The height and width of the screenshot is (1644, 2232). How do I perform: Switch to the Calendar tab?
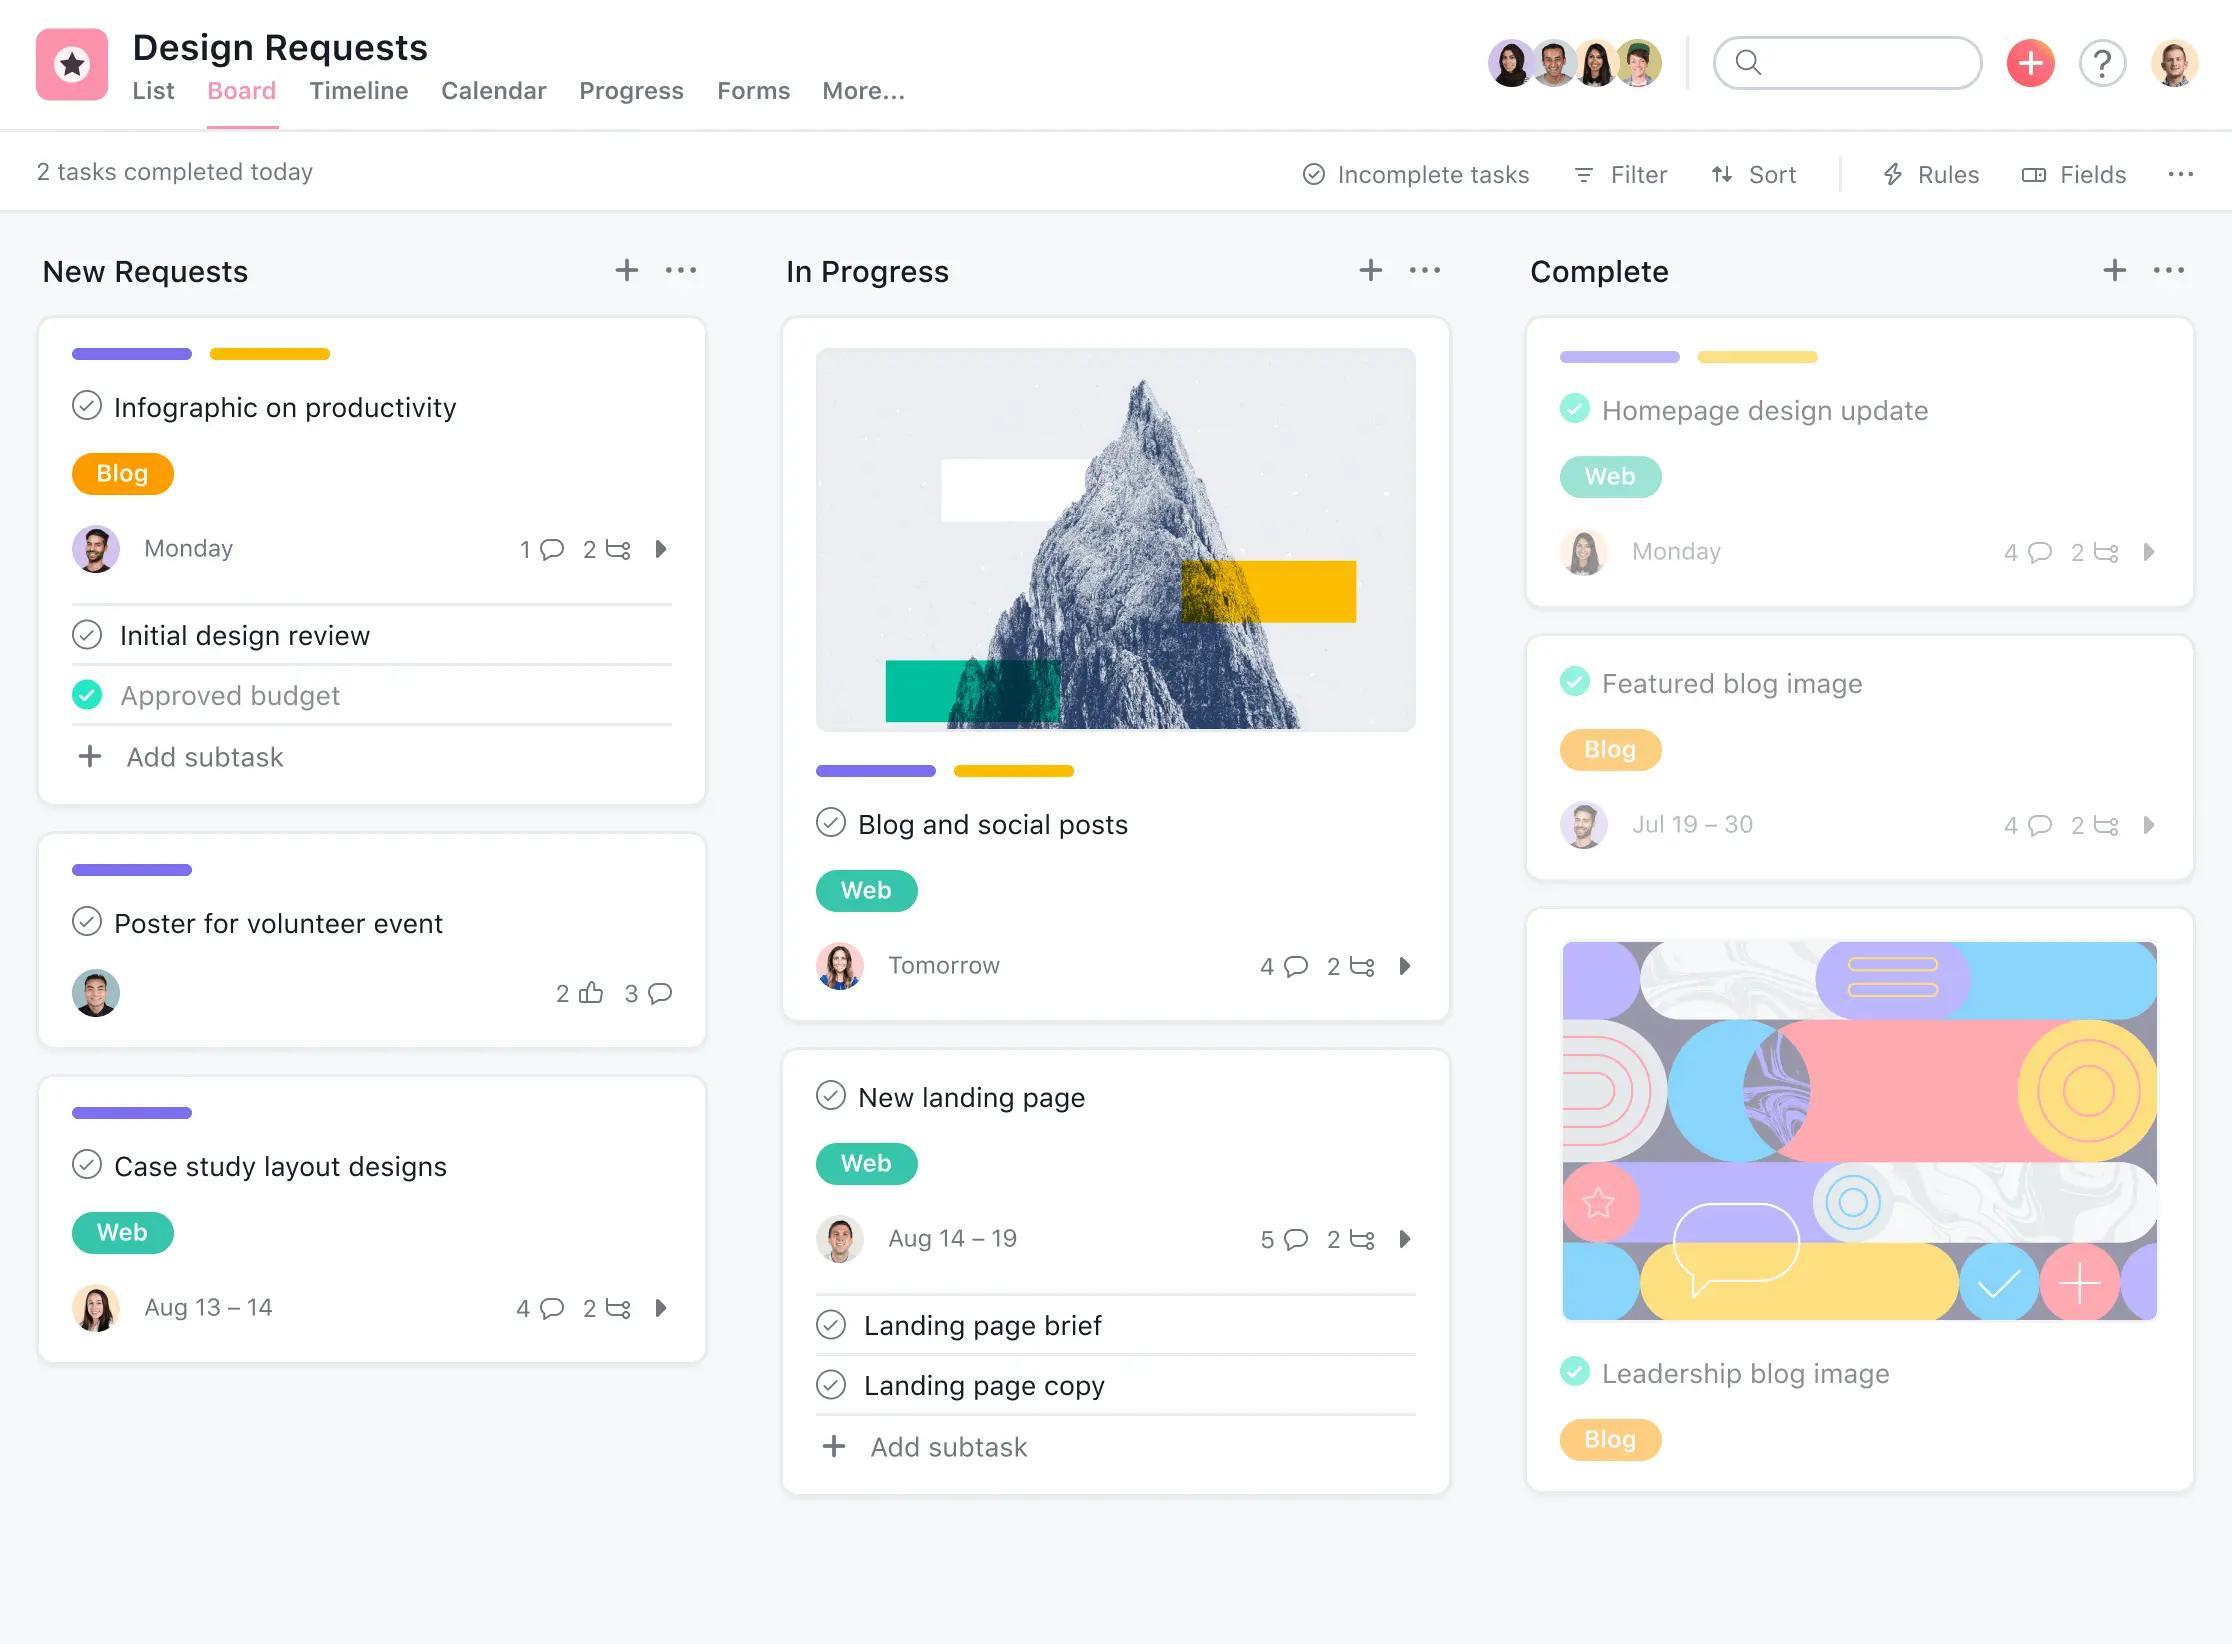pos(492,88)
